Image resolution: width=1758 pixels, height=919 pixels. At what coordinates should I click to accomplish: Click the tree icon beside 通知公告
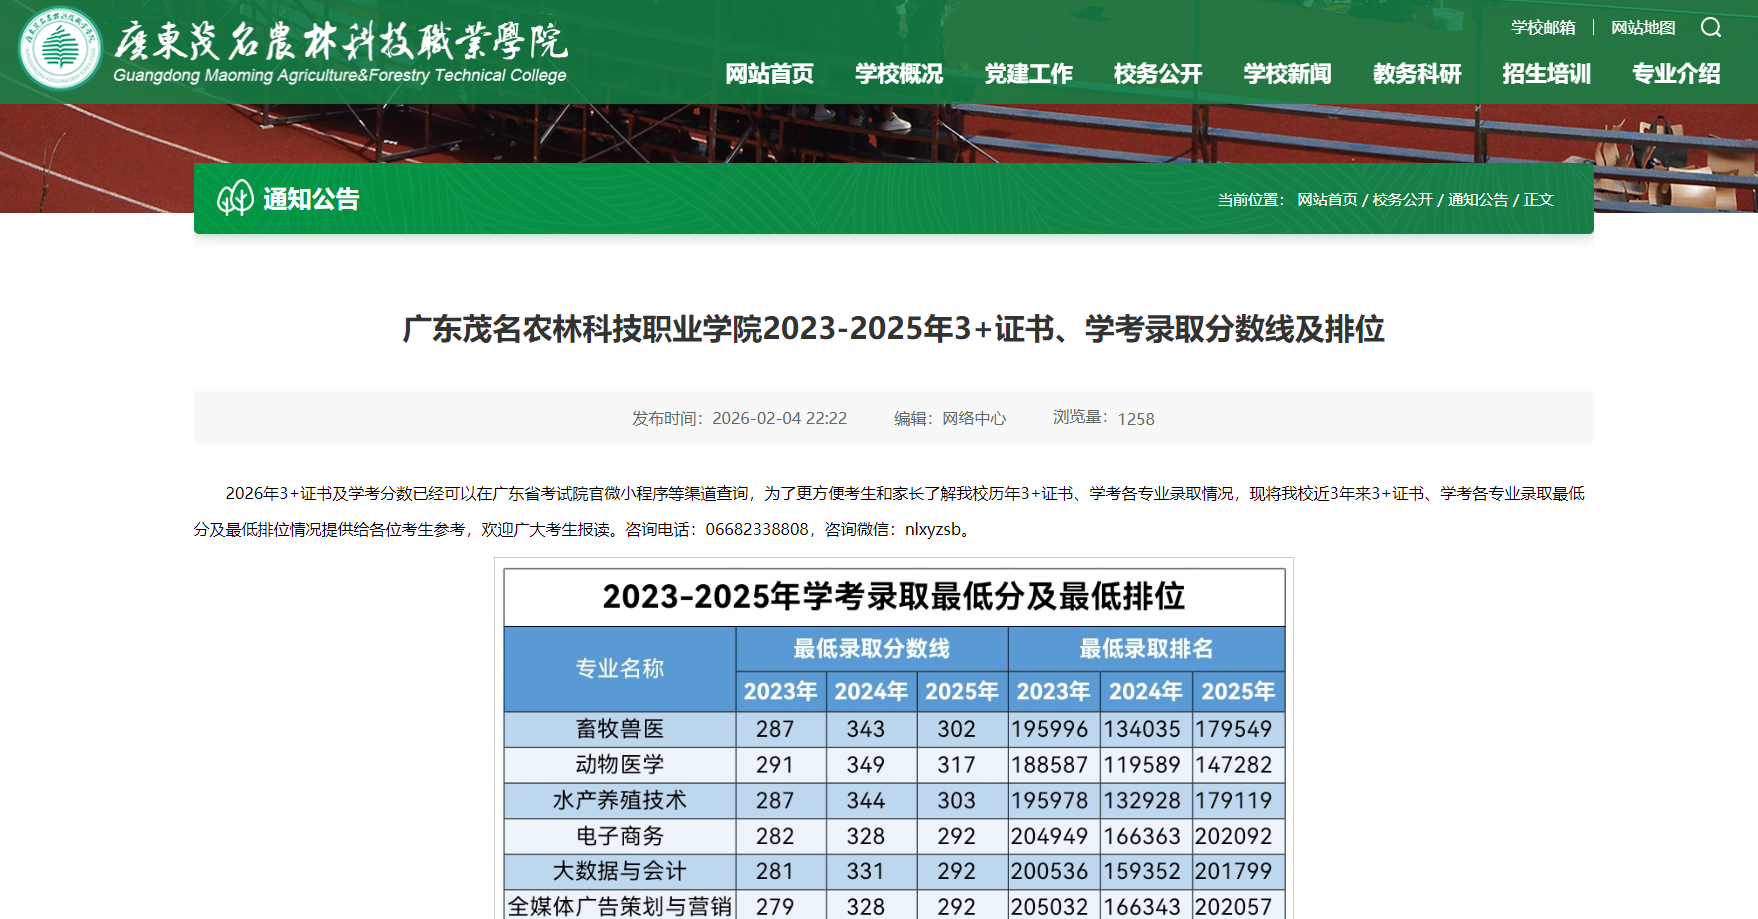pos(236,200)
